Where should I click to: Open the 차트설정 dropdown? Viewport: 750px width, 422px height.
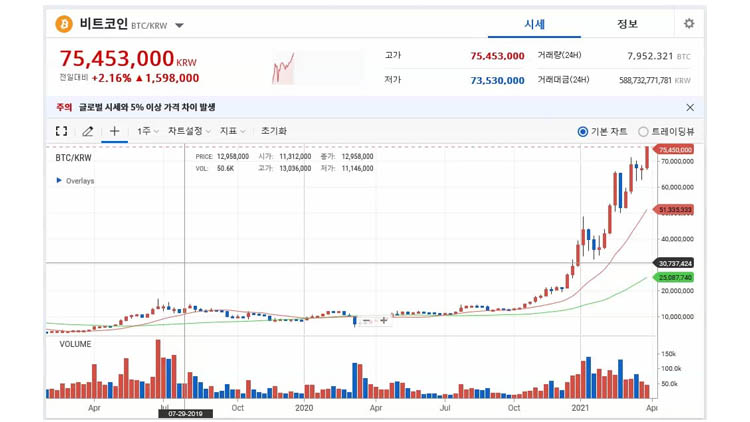click(189, 131)
